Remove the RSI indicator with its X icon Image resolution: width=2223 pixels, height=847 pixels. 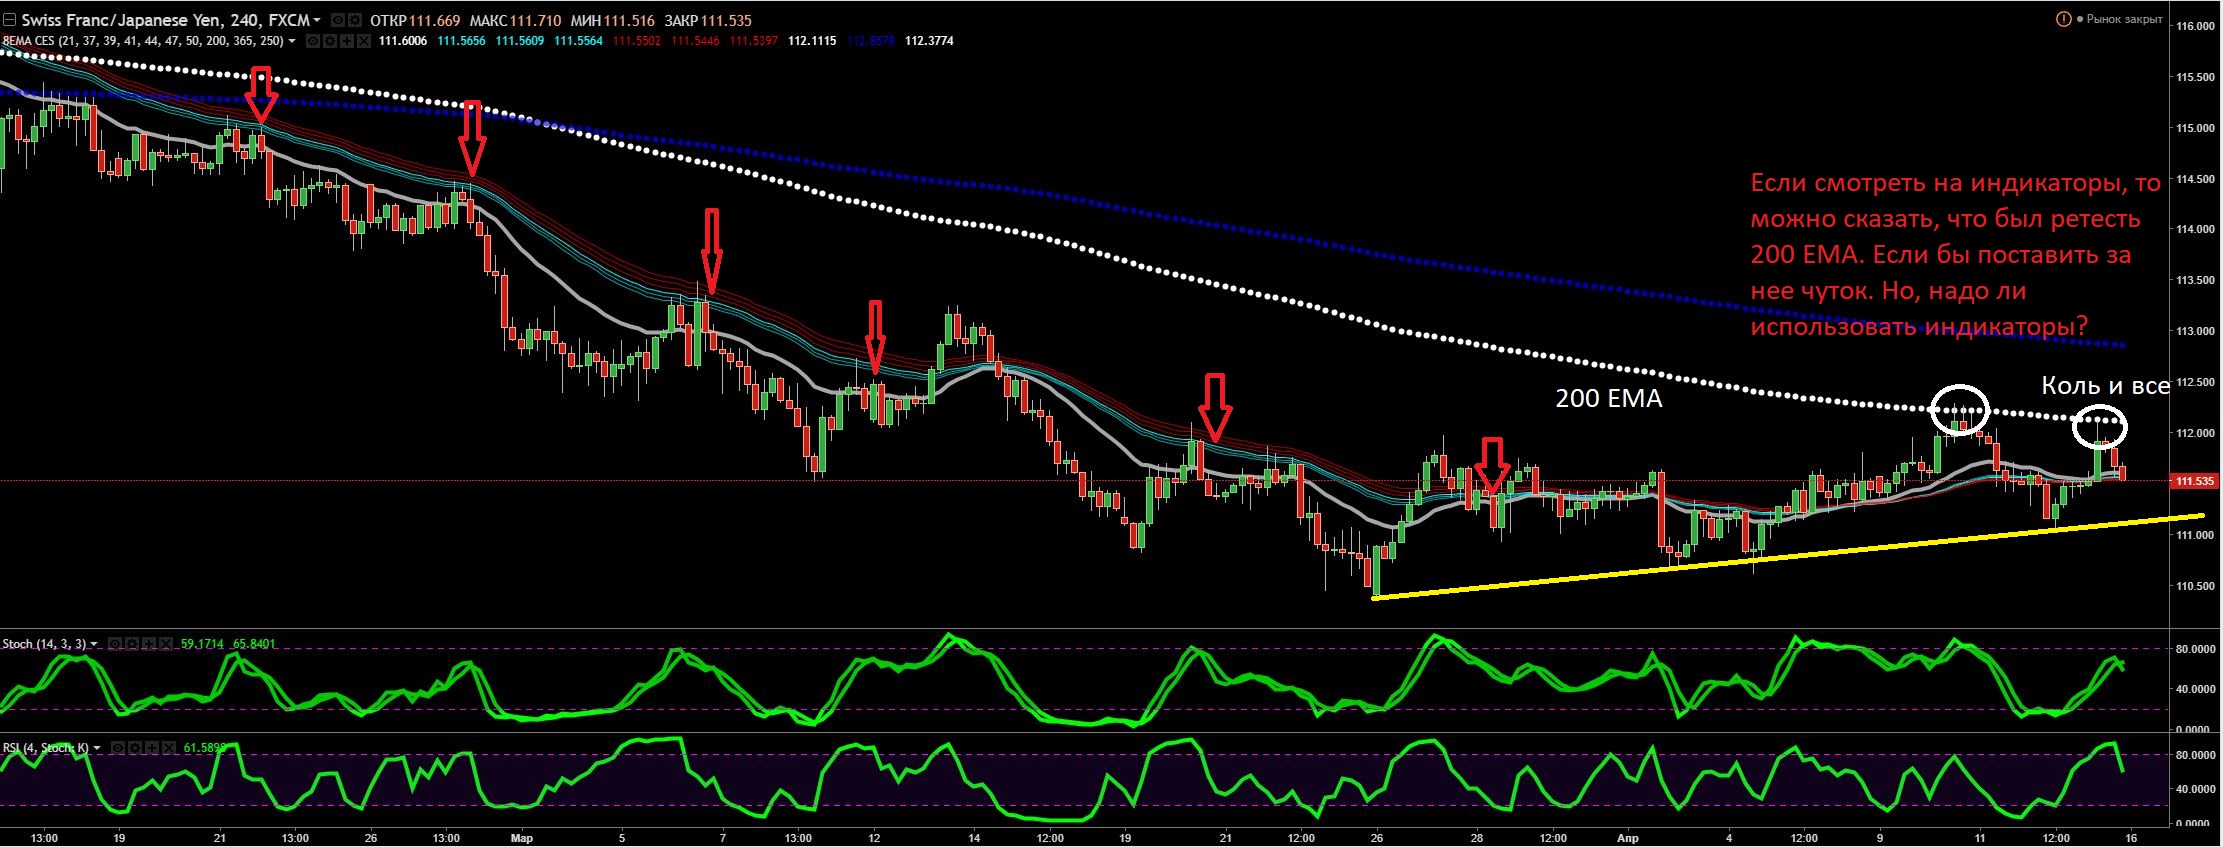[x=169, y=748]
